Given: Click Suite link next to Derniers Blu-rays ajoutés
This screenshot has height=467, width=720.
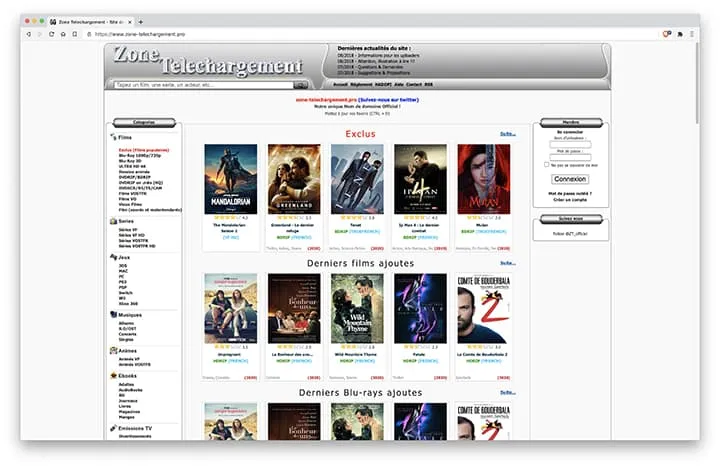Looking at the screenshot, I should pyautogui.click(x=508, y=393).
